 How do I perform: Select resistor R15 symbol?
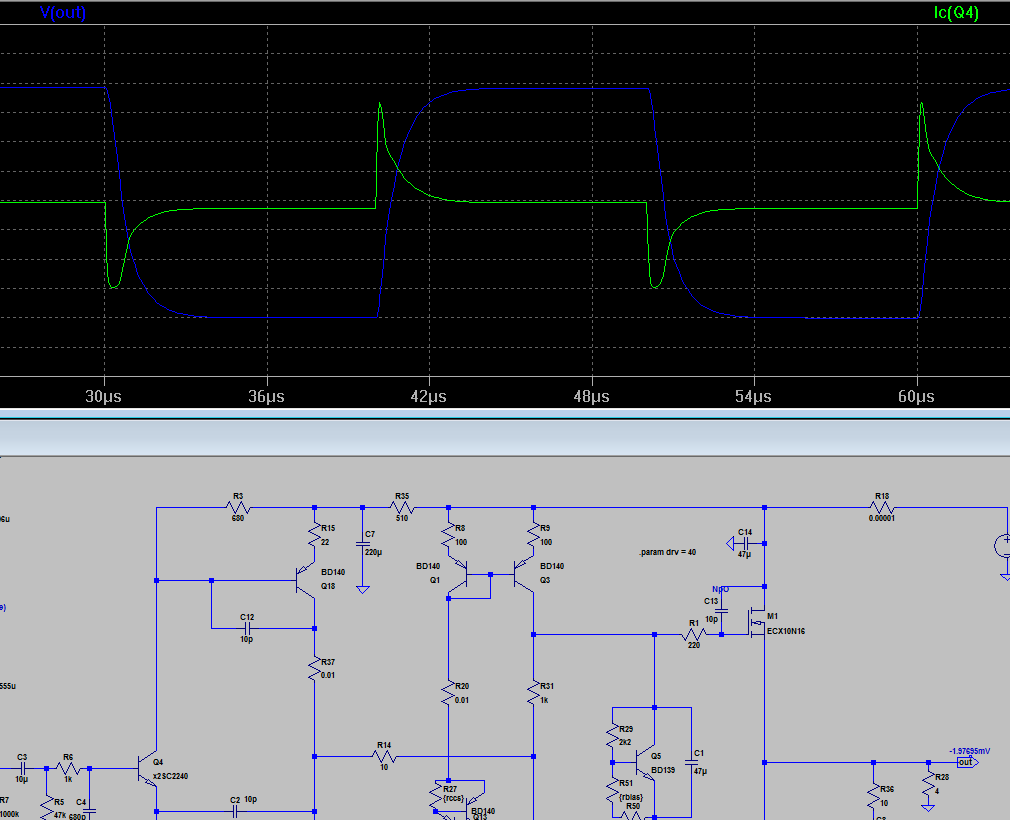coord(314,535)
